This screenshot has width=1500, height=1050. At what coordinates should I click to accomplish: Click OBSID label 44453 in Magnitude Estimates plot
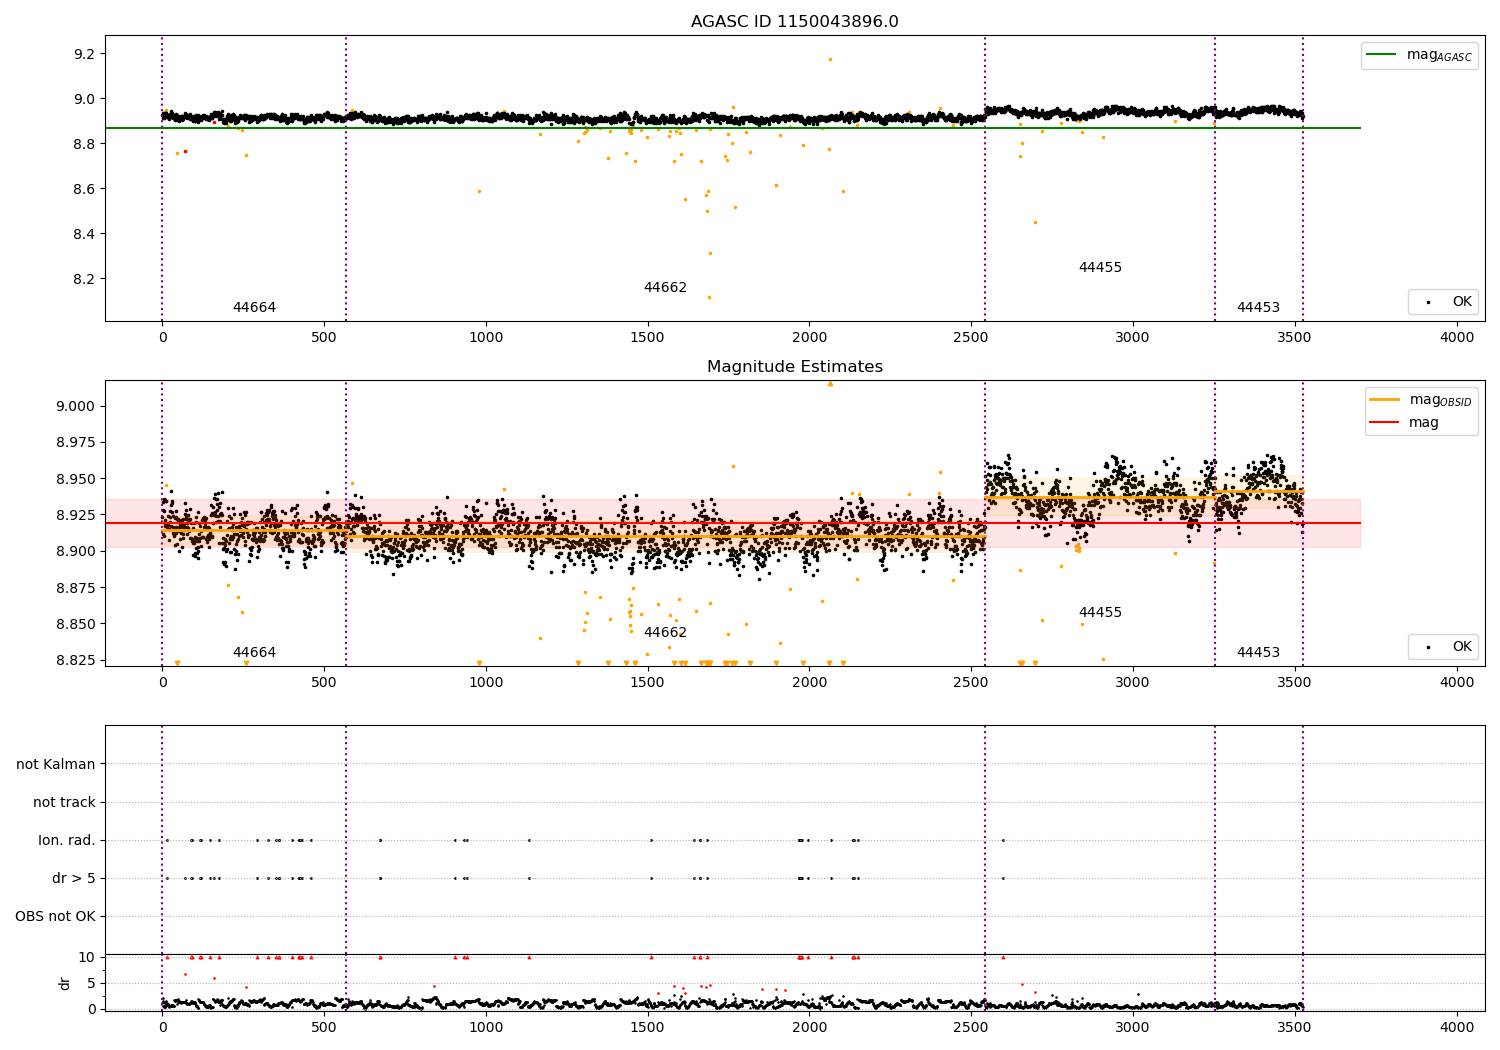click(x=1258, y=653)
